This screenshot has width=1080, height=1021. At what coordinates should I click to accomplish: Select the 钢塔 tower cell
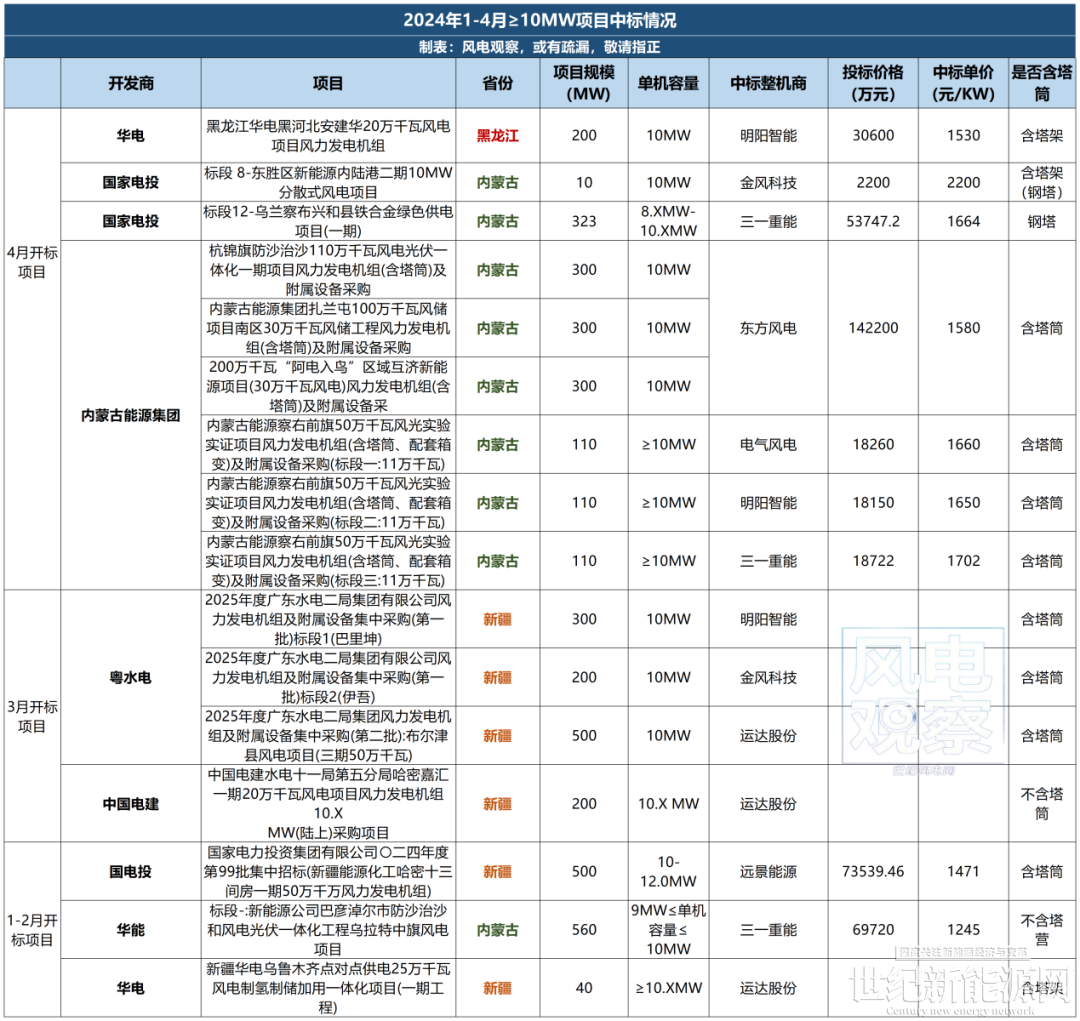(x=1042, y=221)
